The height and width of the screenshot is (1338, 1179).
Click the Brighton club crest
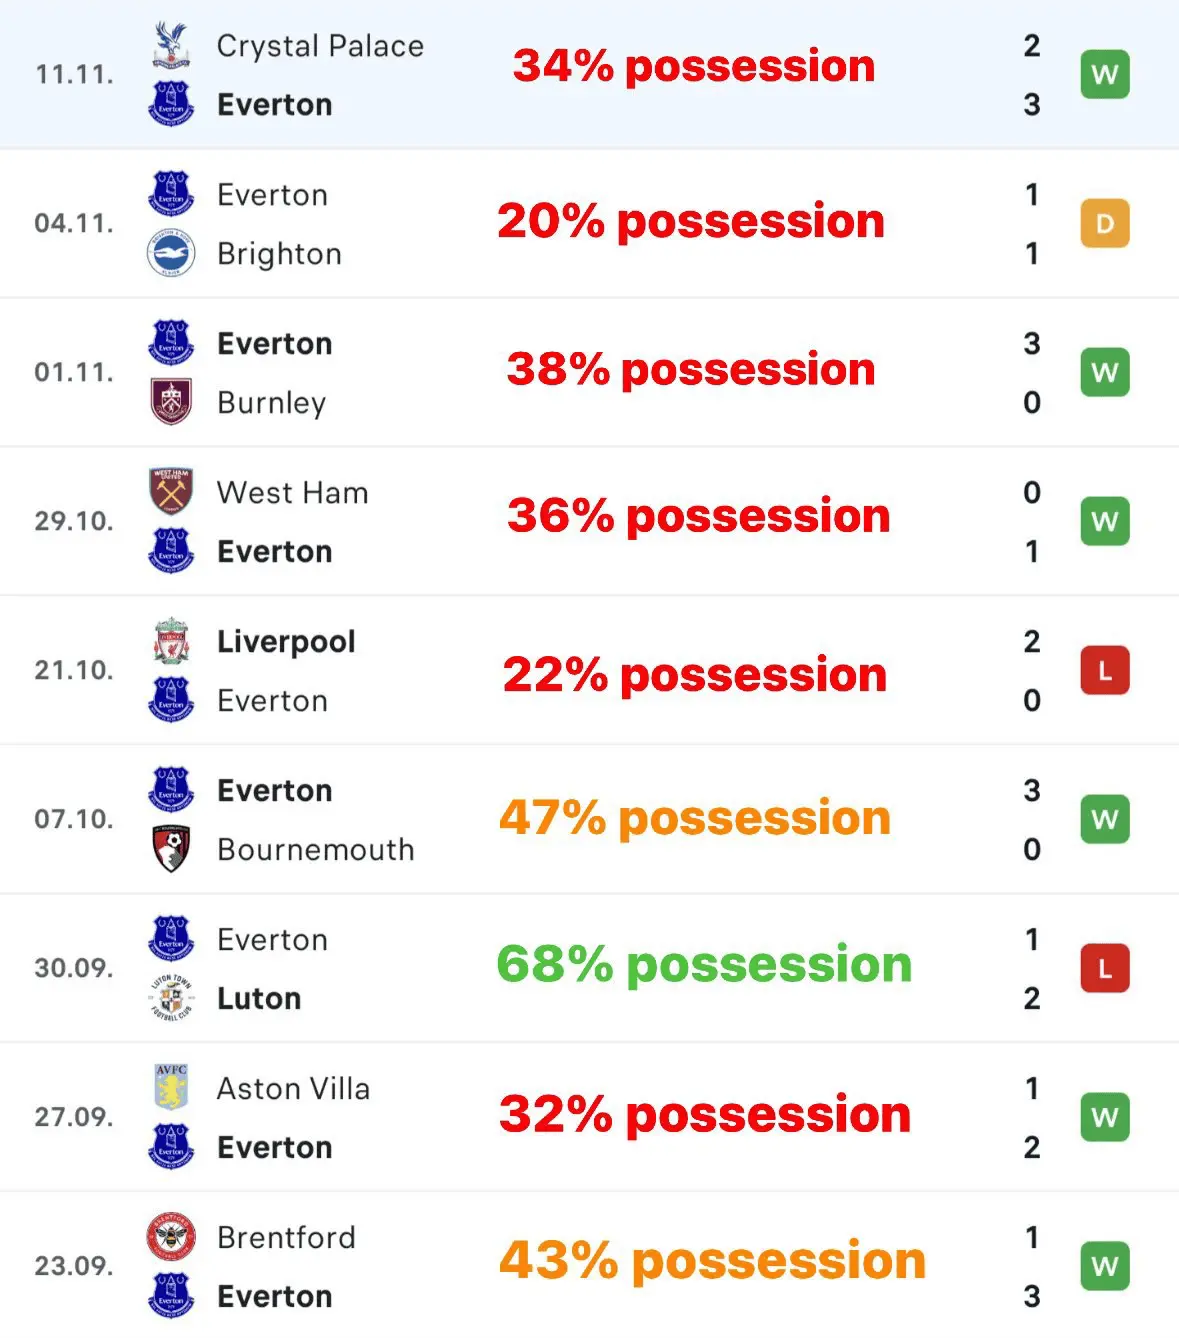(171, 253)
